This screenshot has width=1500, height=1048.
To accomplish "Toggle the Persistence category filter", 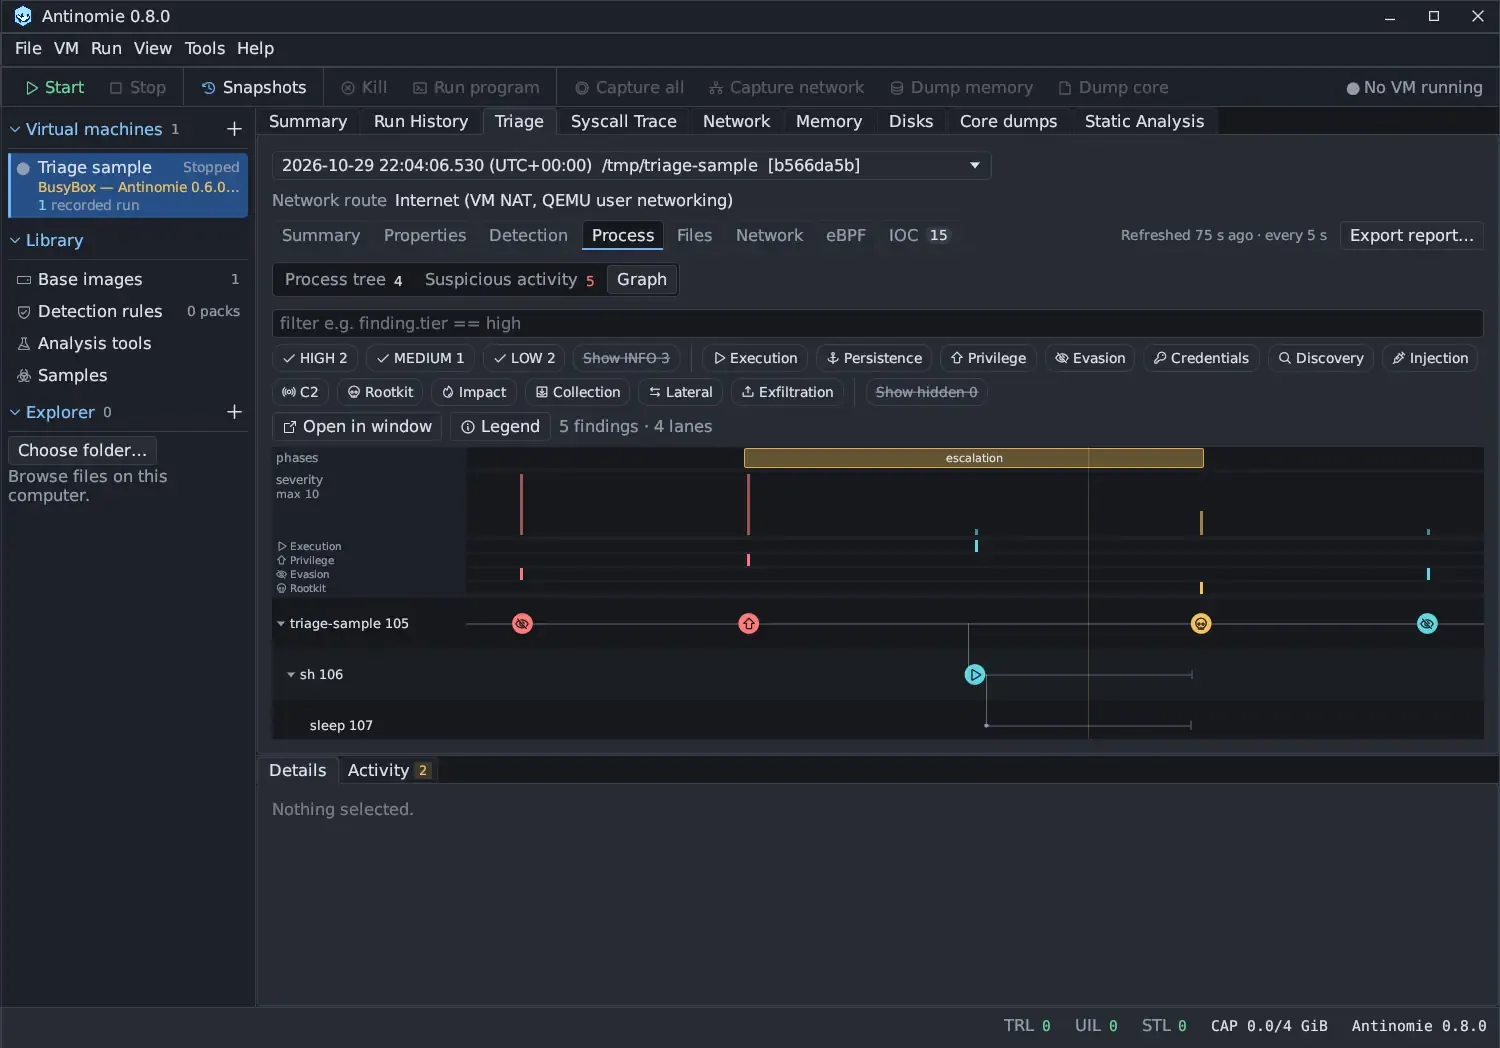I will (874, 358).
